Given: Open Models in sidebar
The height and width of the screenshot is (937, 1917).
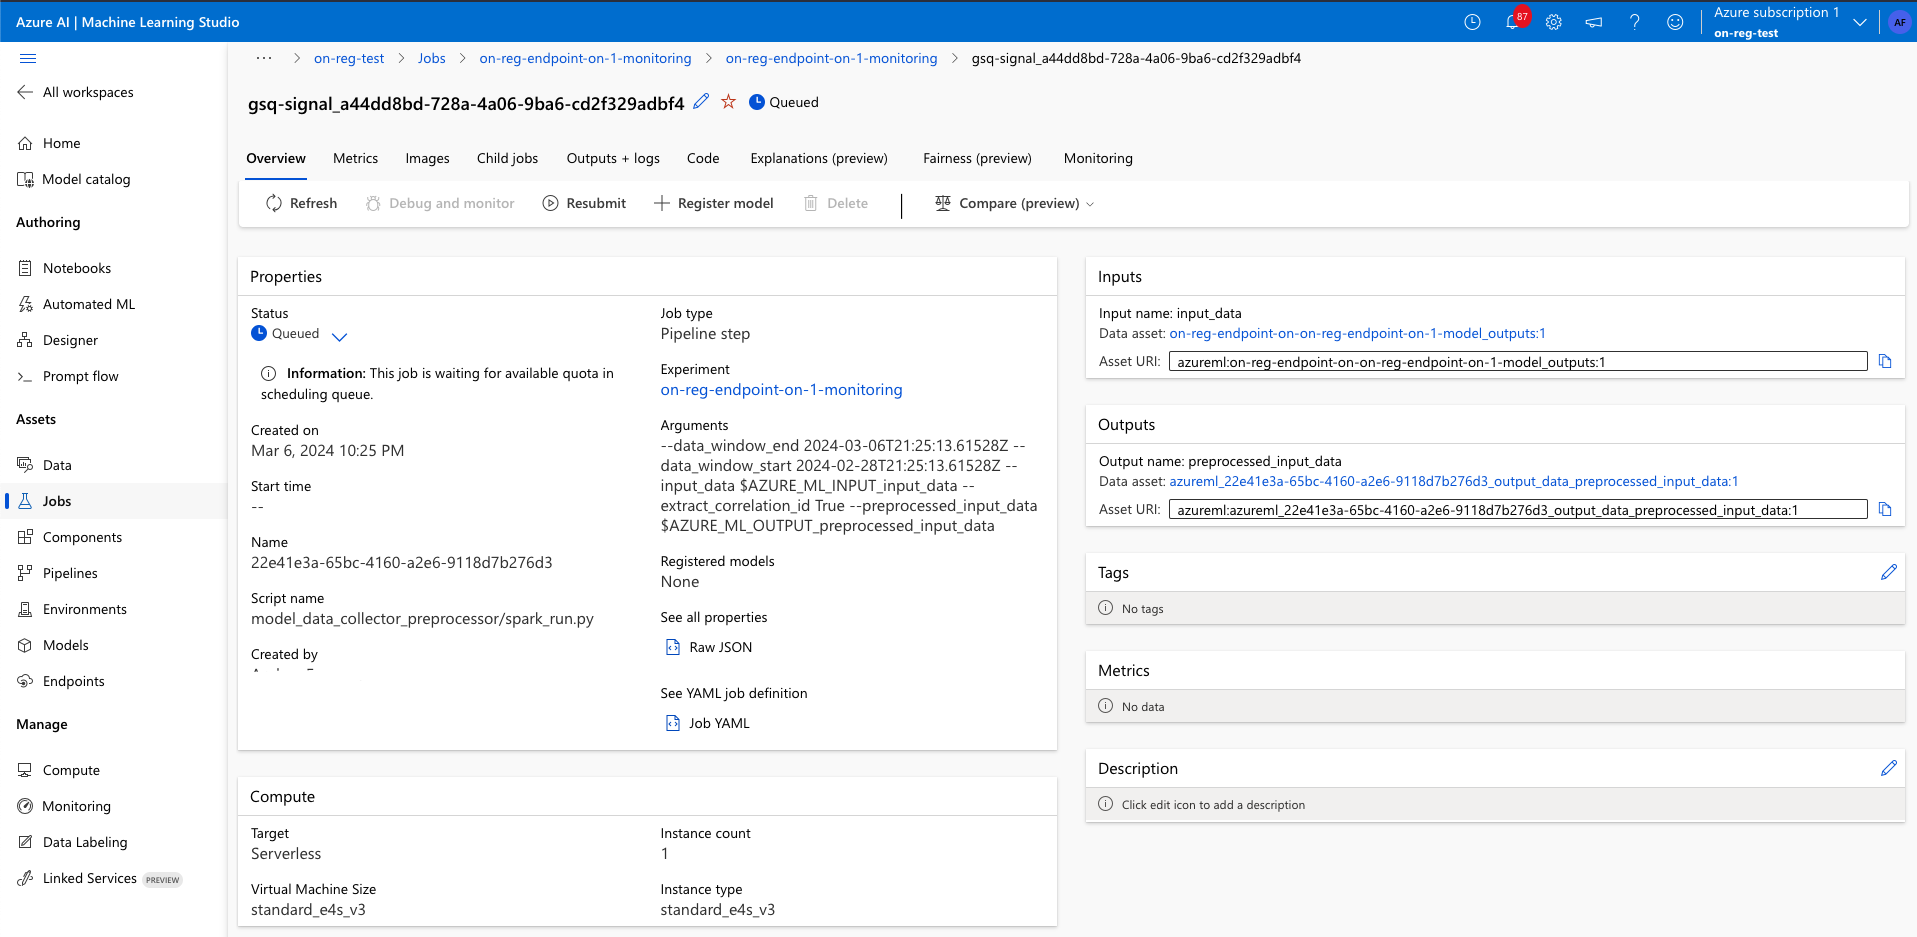Looking at the screenshot, I should click(53, 645).
